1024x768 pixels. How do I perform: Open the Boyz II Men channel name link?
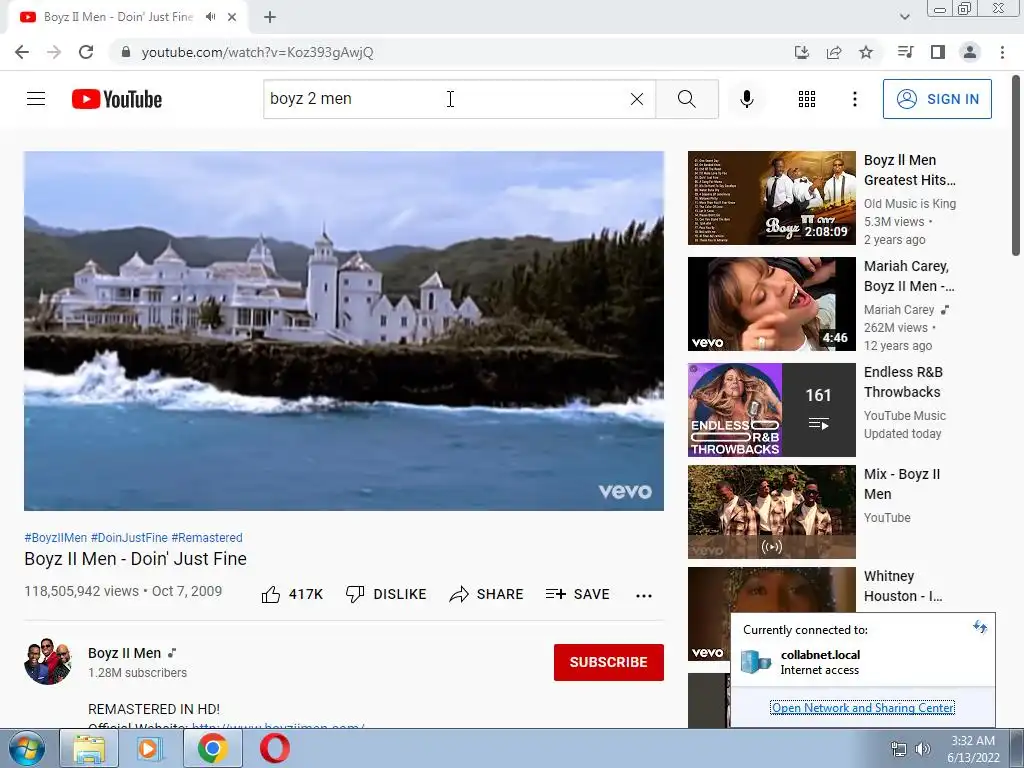click(125, 653)
